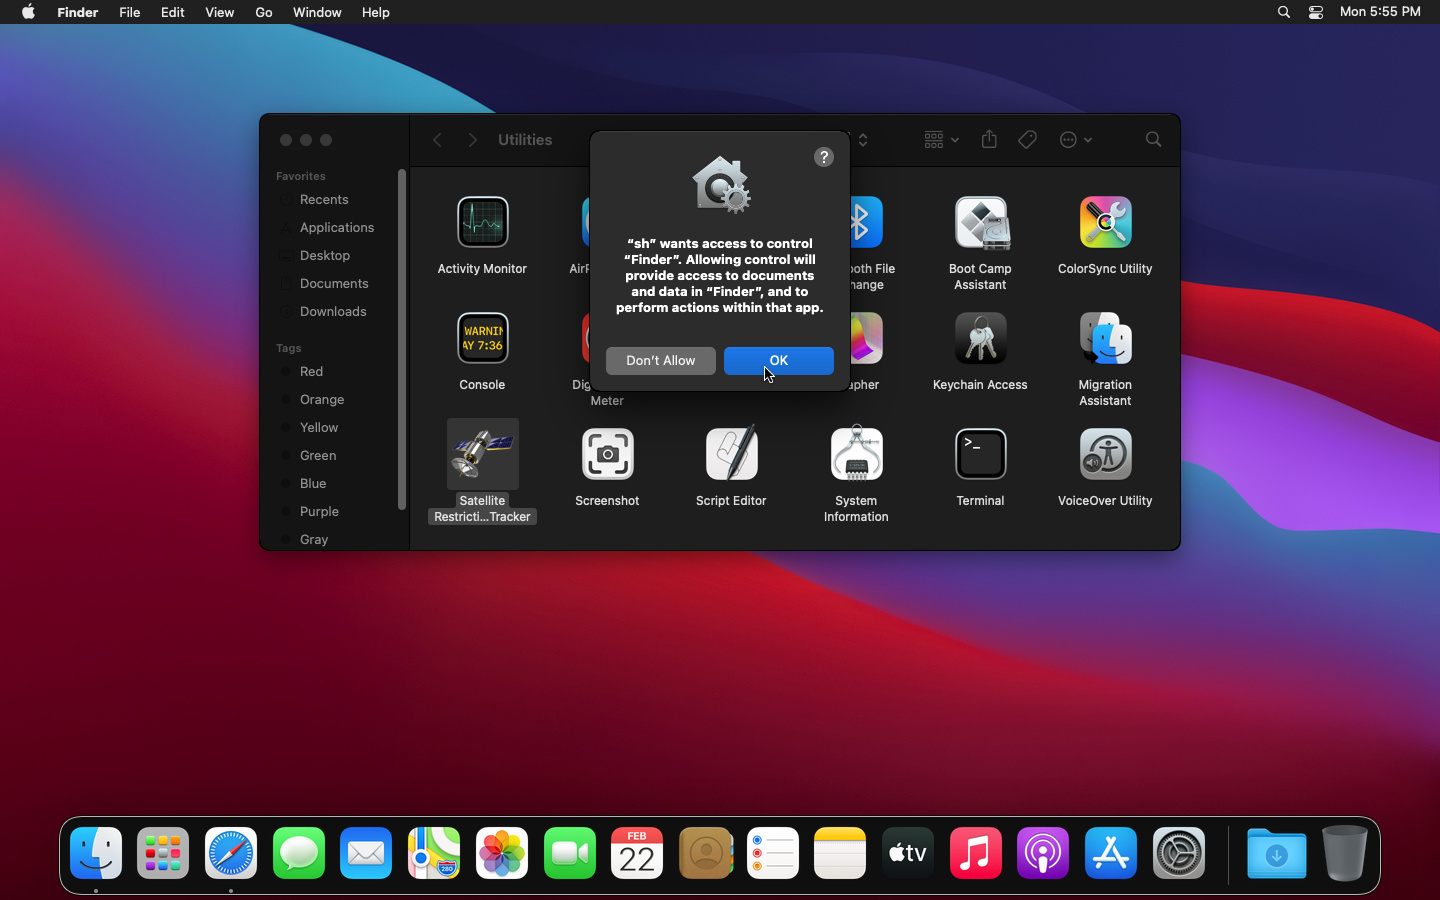Open the VoiceOver Utility icon
Image resolution: width=1440 pixels, height=900 pixels.
coord(1105,455)
